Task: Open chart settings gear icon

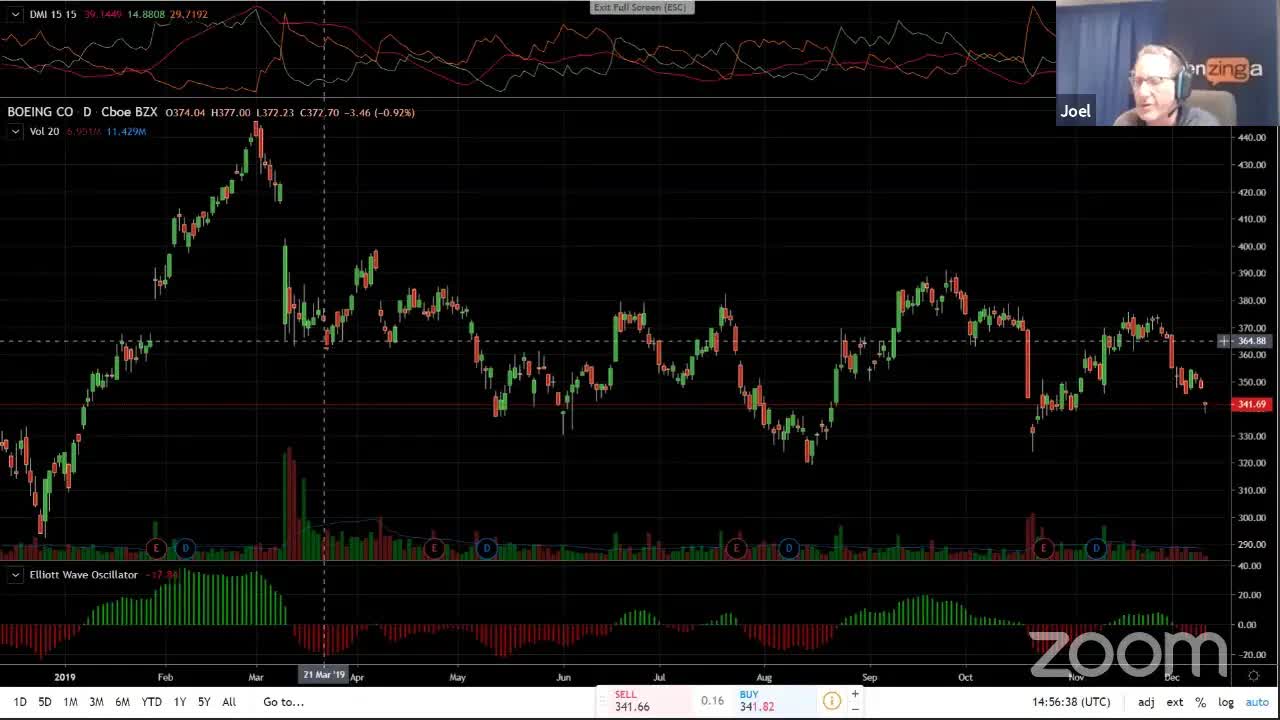Action: pyautogui.click(x=1253, y=676)
